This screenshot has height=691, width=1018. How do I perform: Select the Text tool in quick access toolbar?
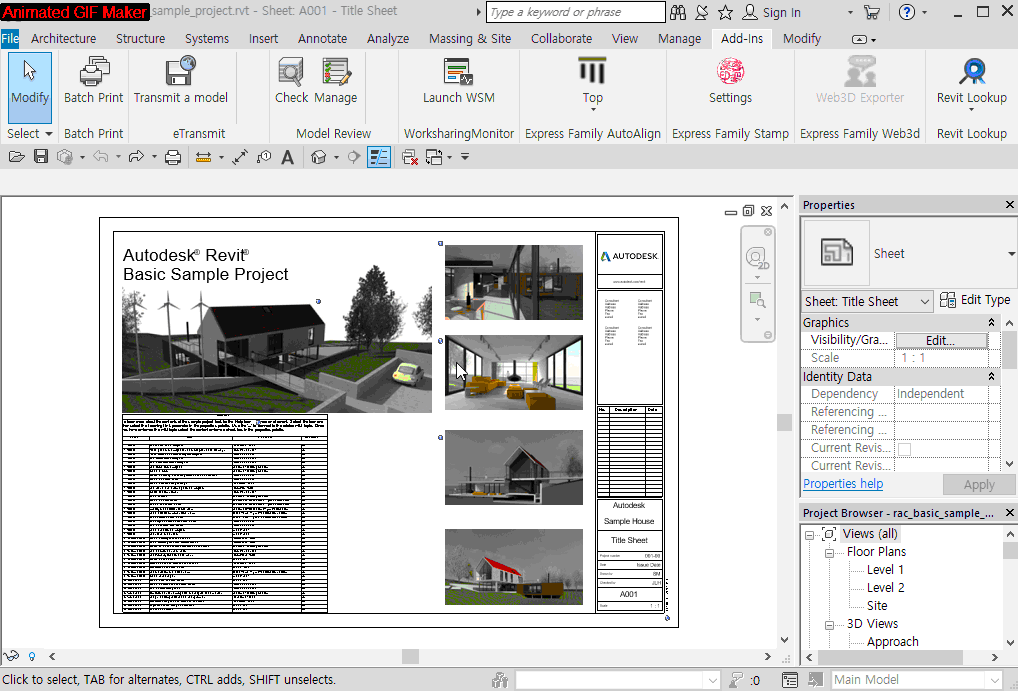288,157
